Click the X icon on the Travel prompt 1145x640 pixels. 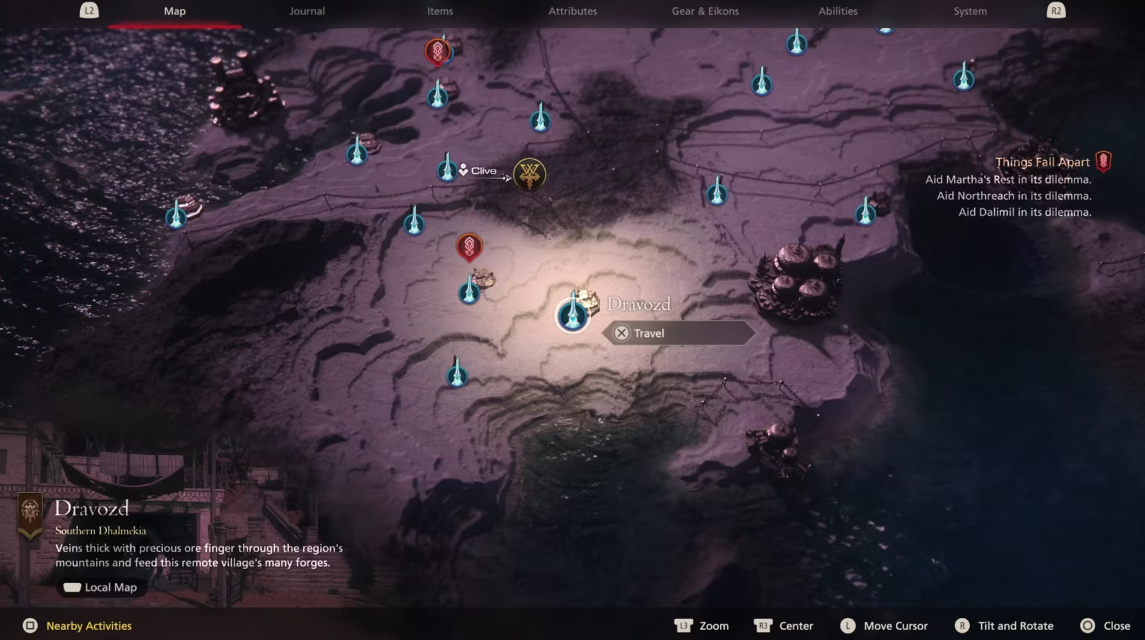point(621,333)
